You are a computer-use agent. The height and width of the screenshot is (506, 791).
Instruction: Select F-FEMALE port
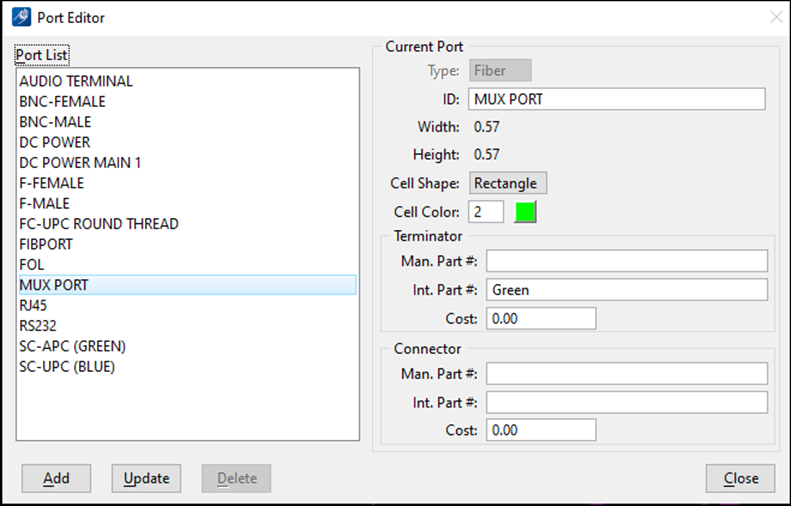click(x=51, y=183)
